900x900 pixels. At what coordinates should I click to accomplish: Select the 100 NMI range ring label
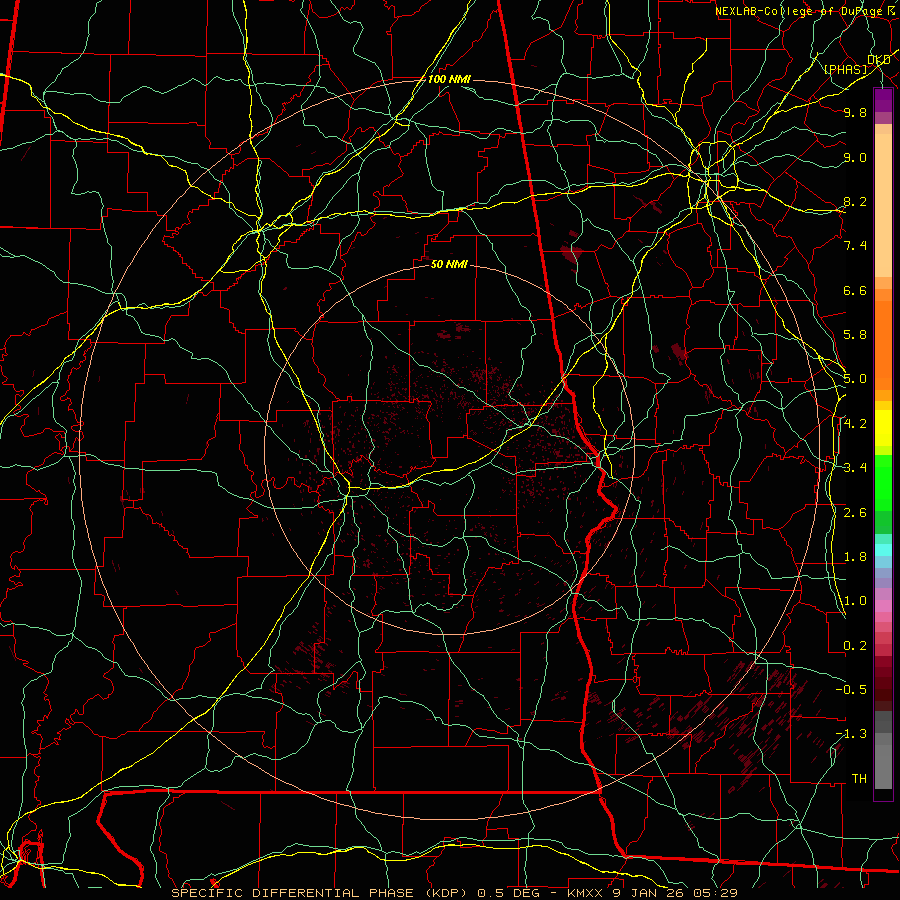point(449,79)
